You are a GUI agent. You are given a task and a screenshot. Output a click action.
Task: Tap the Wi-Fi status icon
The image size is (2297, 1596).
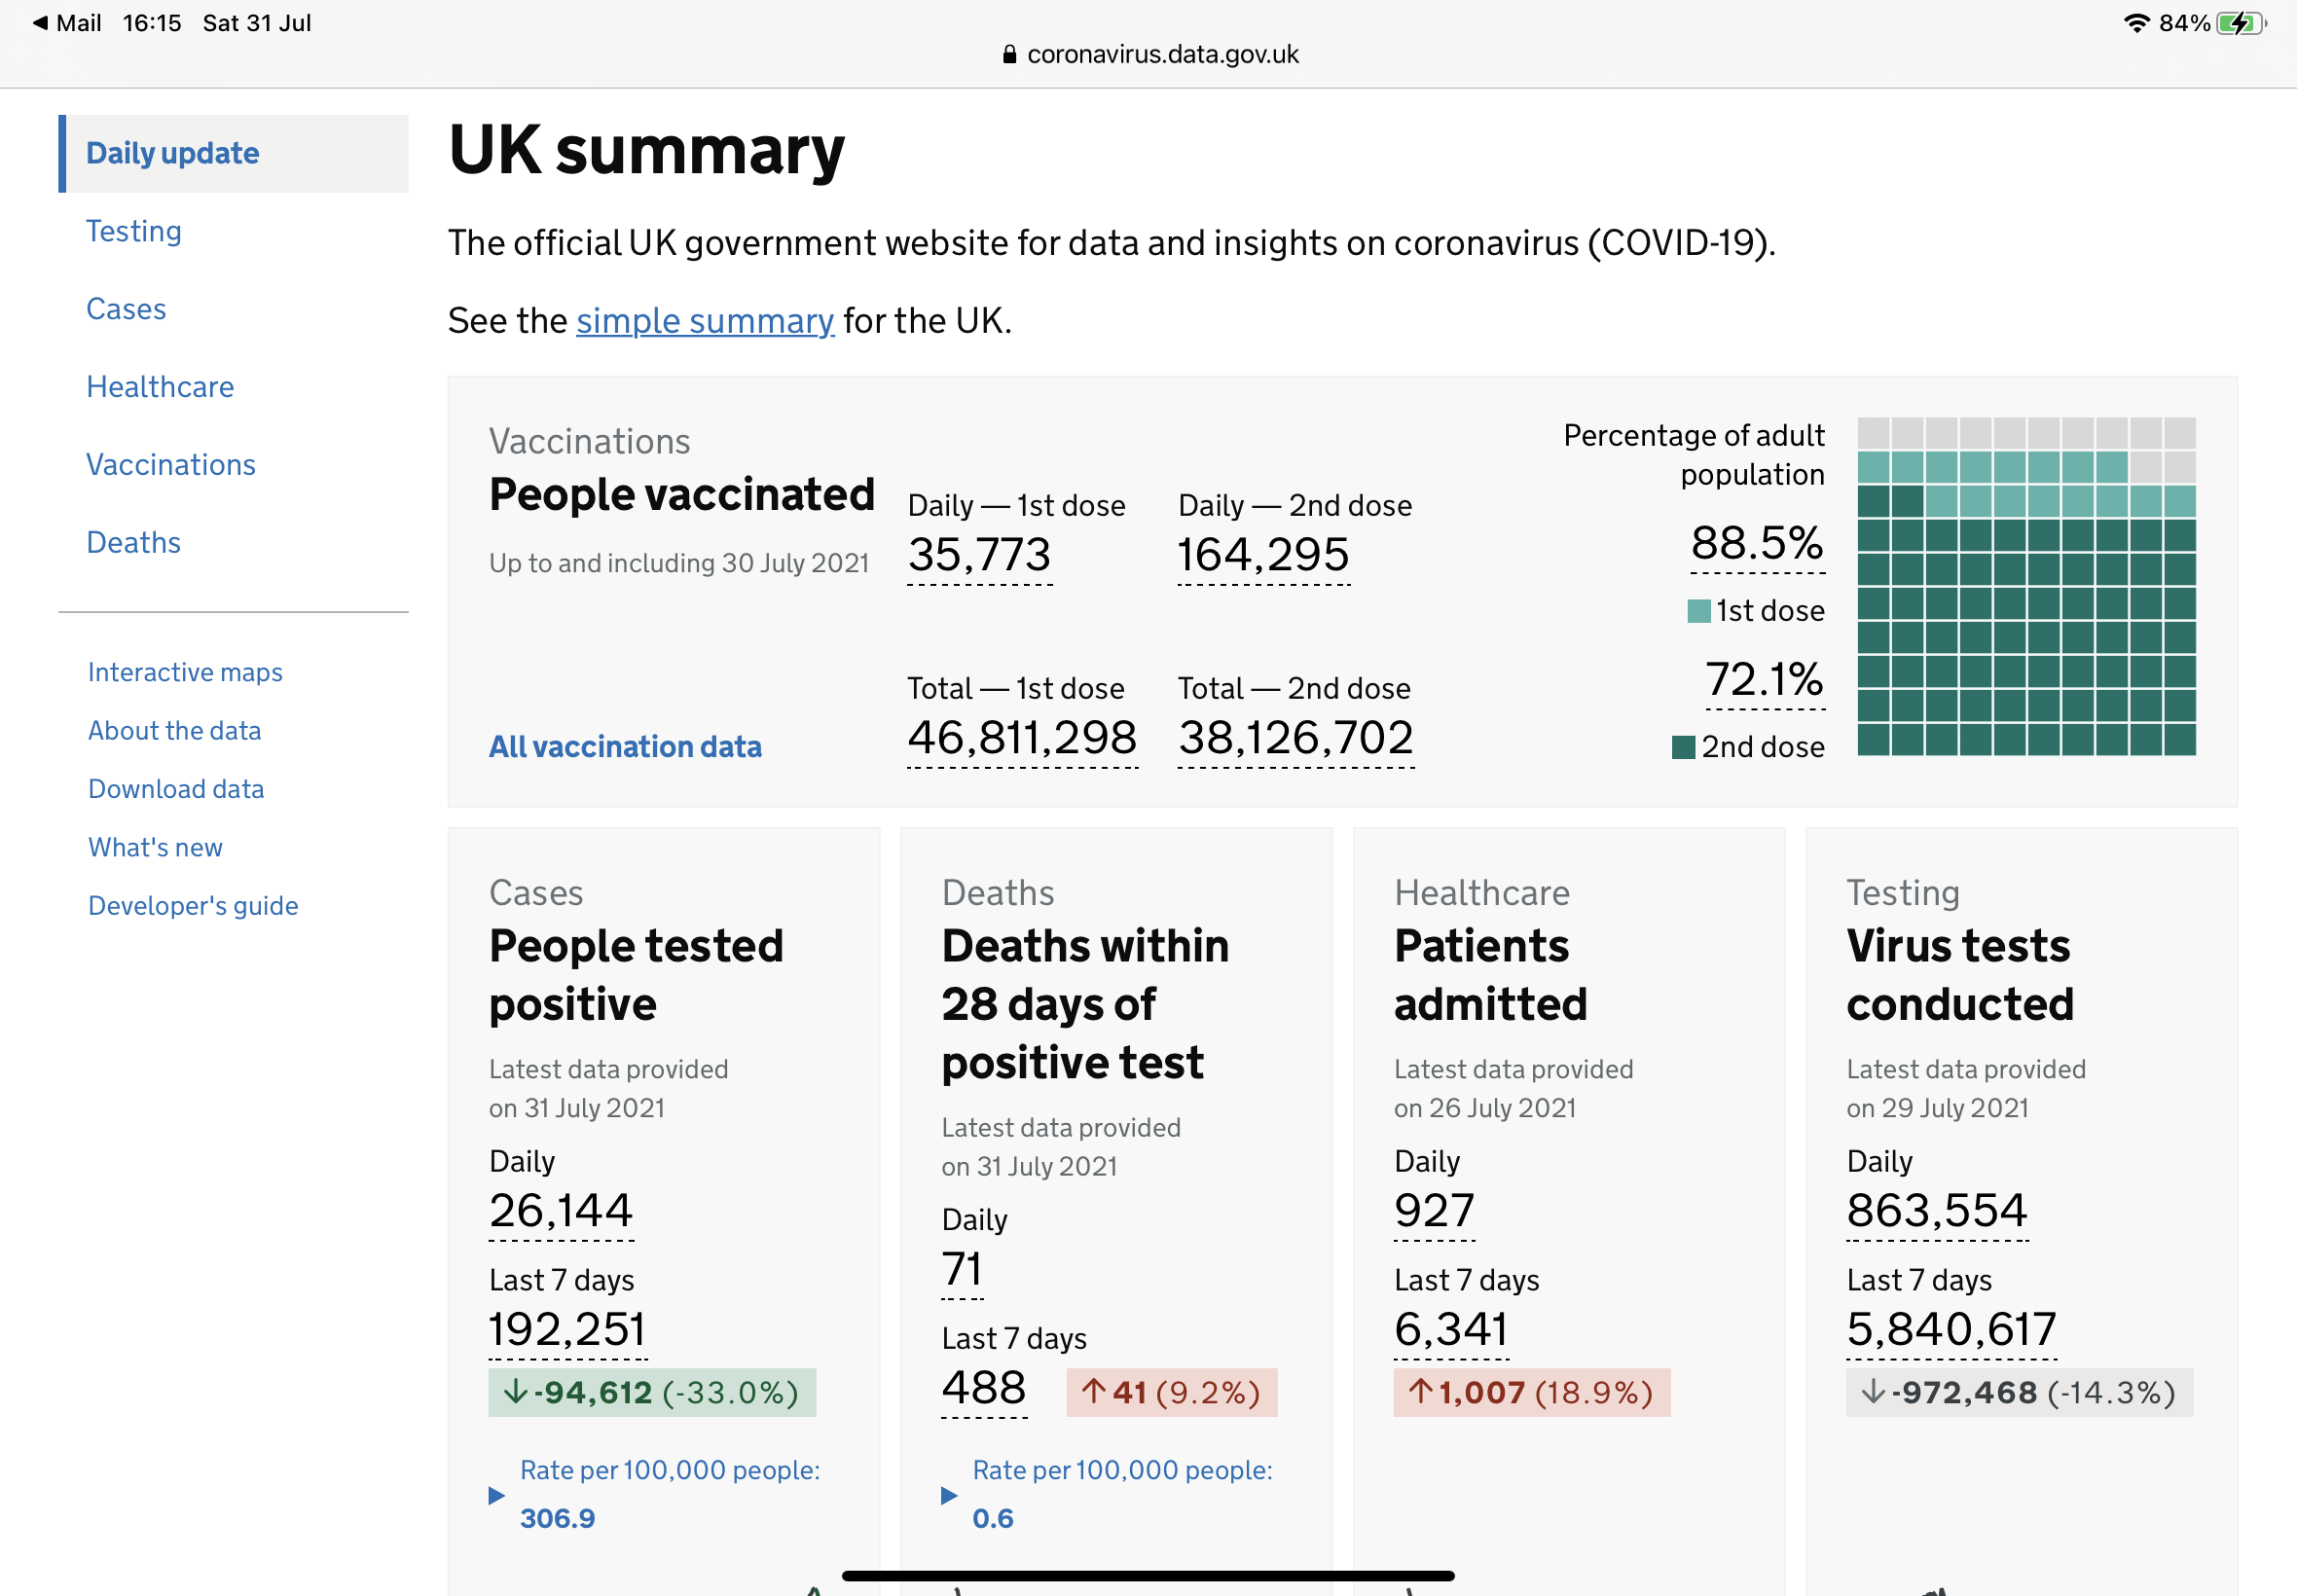pos(2137,22)
